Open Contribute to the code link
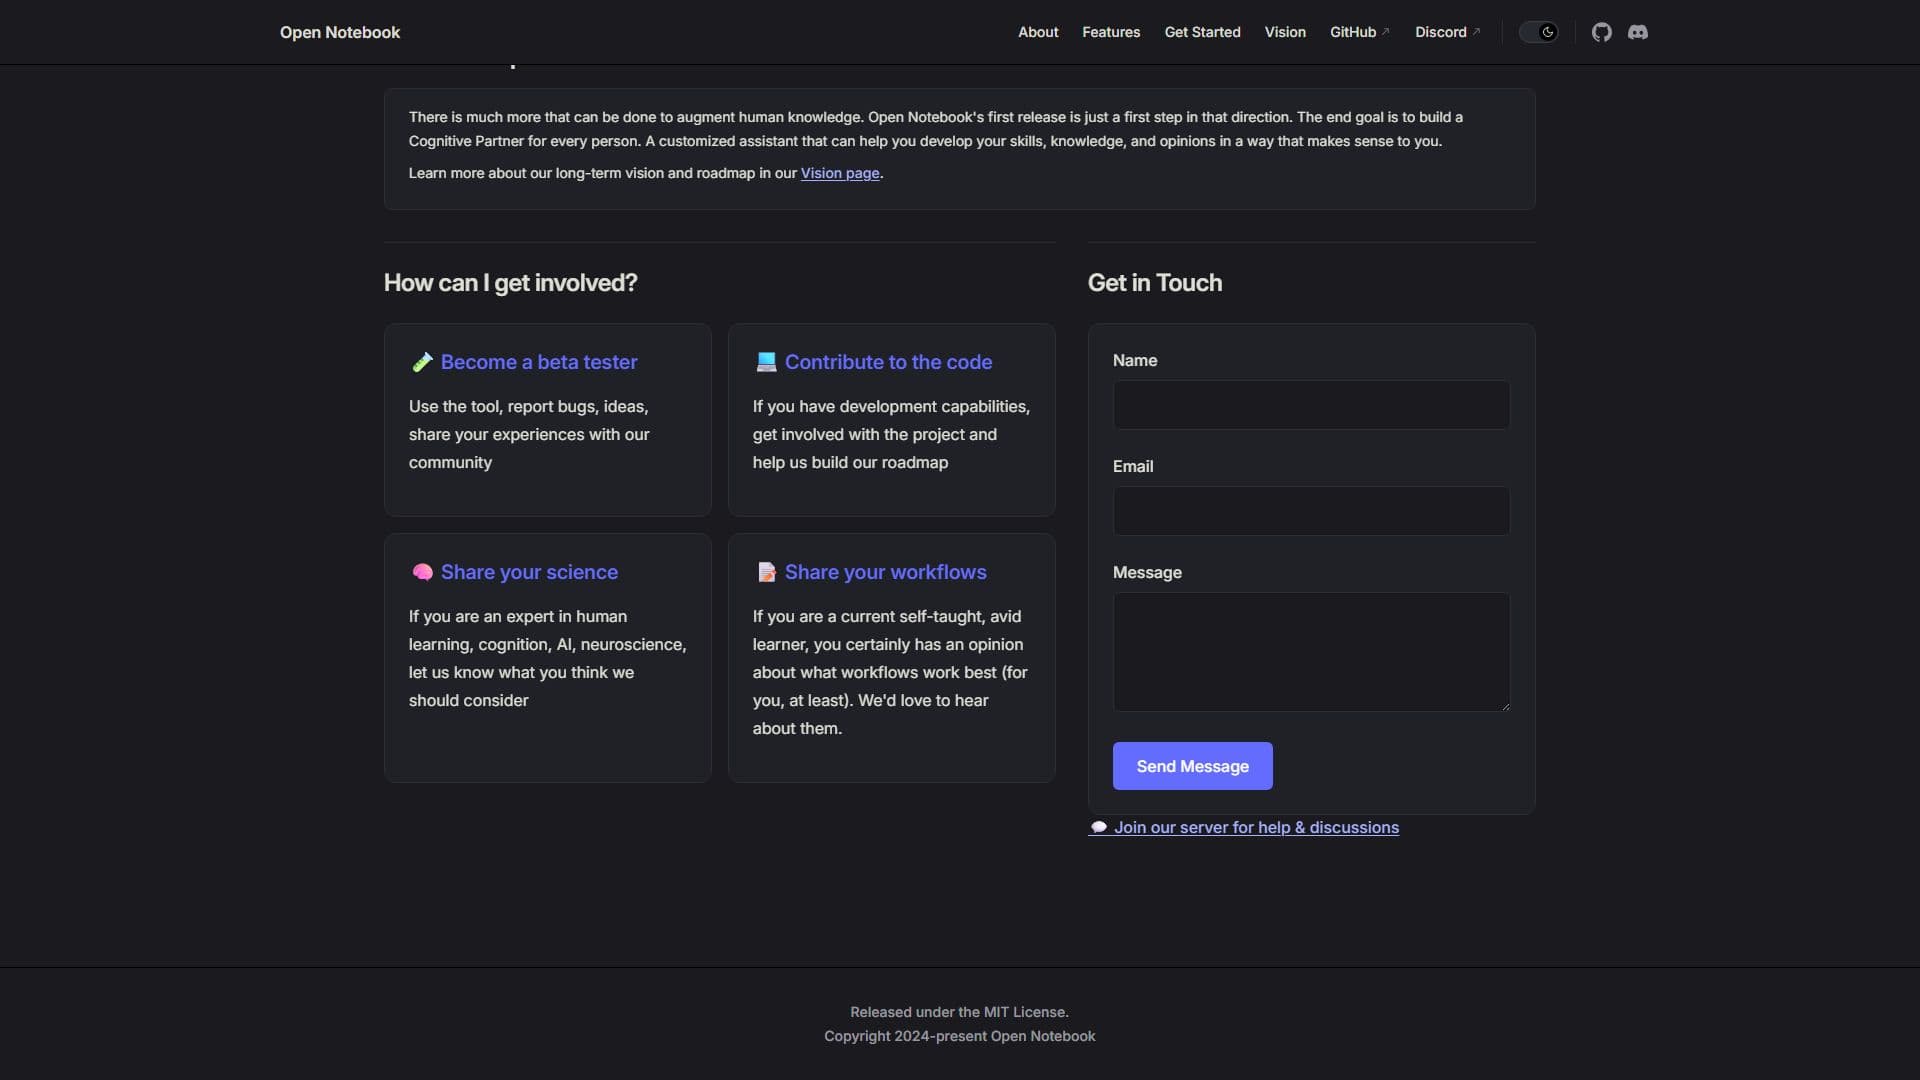 pyautogui.click(x=888, y=362)
